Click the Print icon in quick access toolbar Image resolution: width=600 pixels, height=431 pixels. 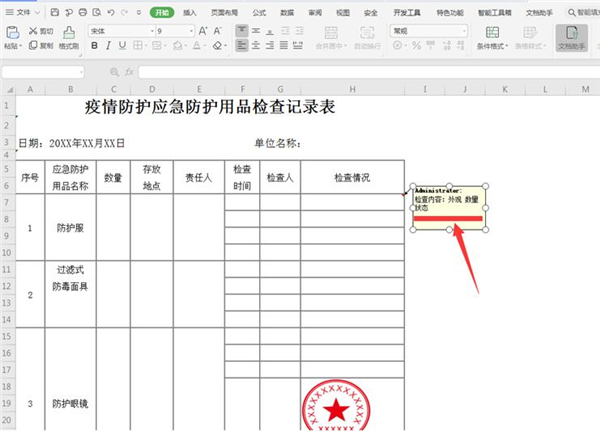pyautogui.click(x=81, y=12)
